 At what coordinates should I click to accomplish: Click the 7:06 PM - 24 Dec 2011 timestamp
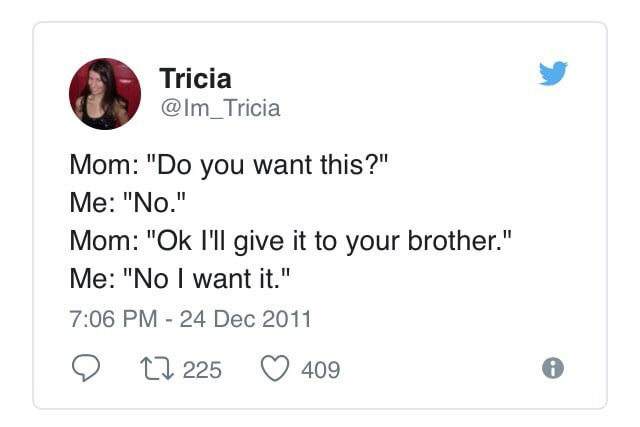[x=190, y=319]
